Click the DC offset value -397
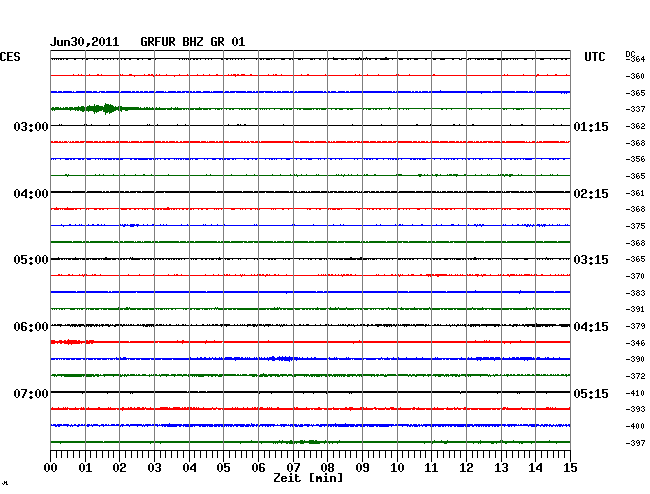Screen dimensions: 650x494 pos(635,443)
